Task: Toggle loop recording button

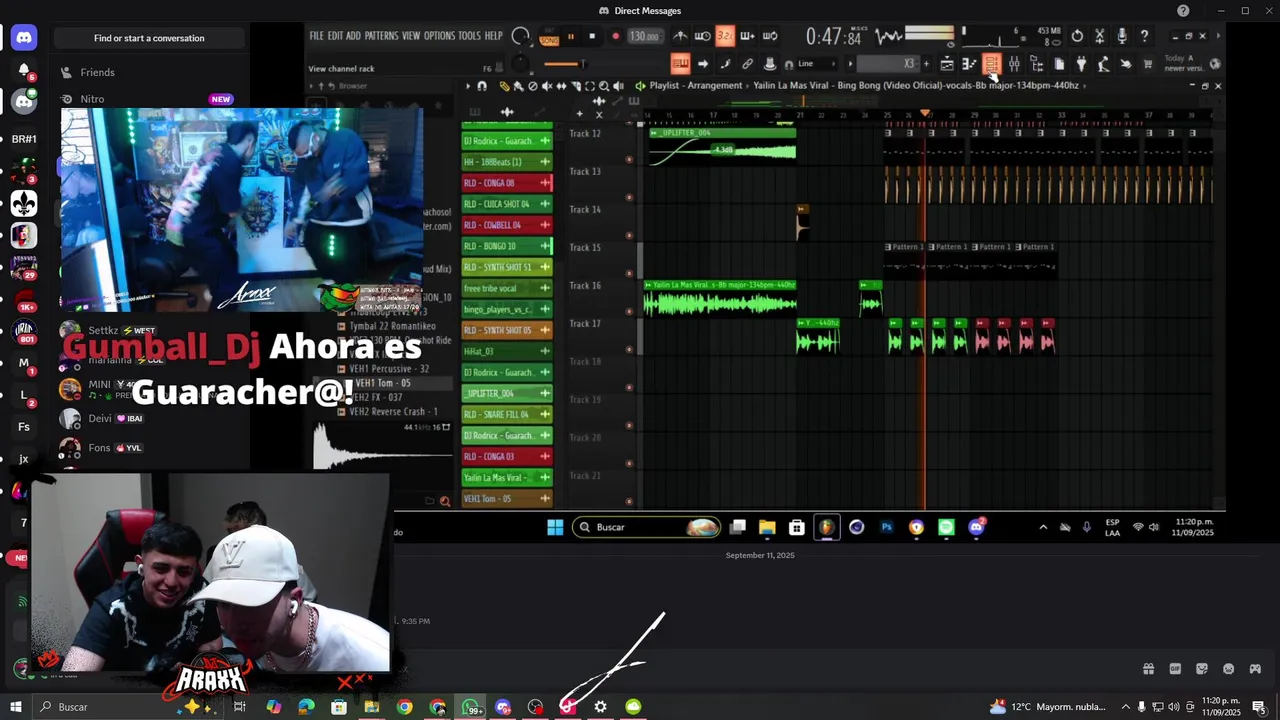Action: (x=770, y=36)
